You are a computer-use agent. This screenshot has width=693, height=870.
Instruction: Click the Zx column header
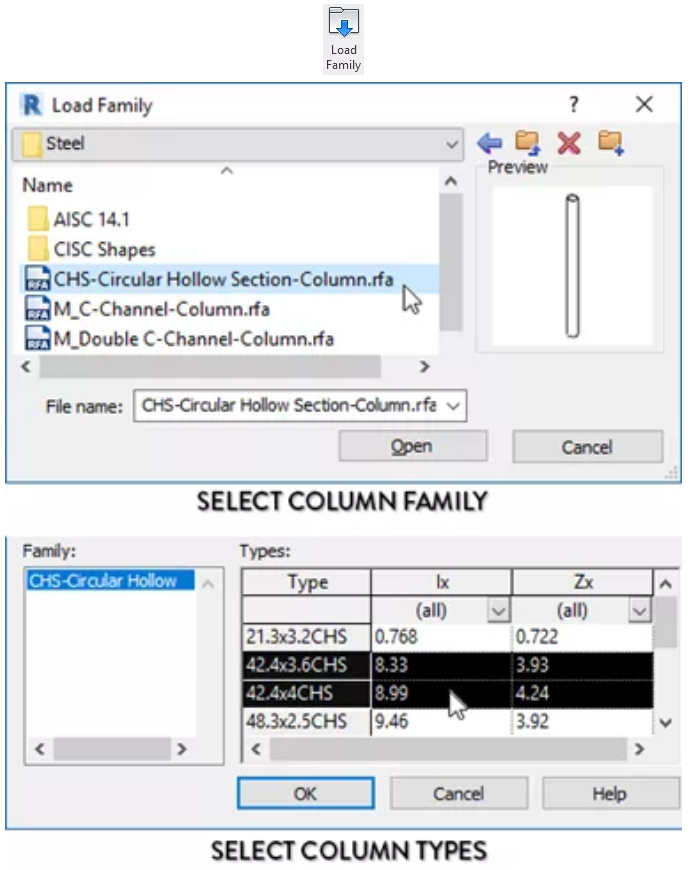[x=583, y=582]
